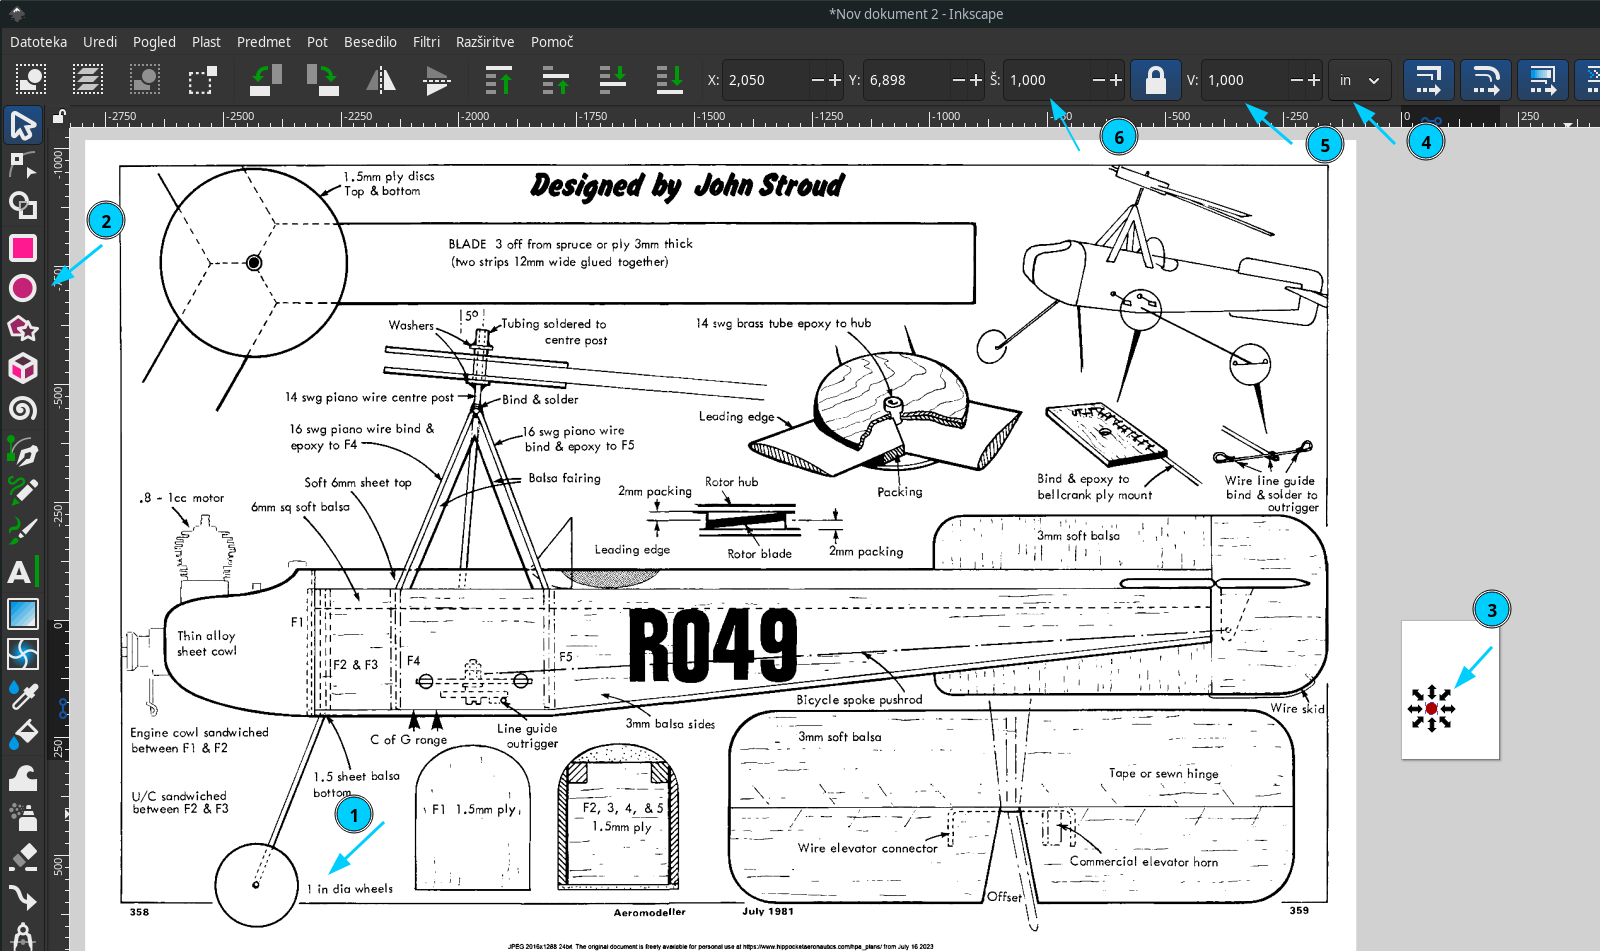Screen dimensions: 1600x951
Task: Raise selection to top
Action: click(498, 80)
